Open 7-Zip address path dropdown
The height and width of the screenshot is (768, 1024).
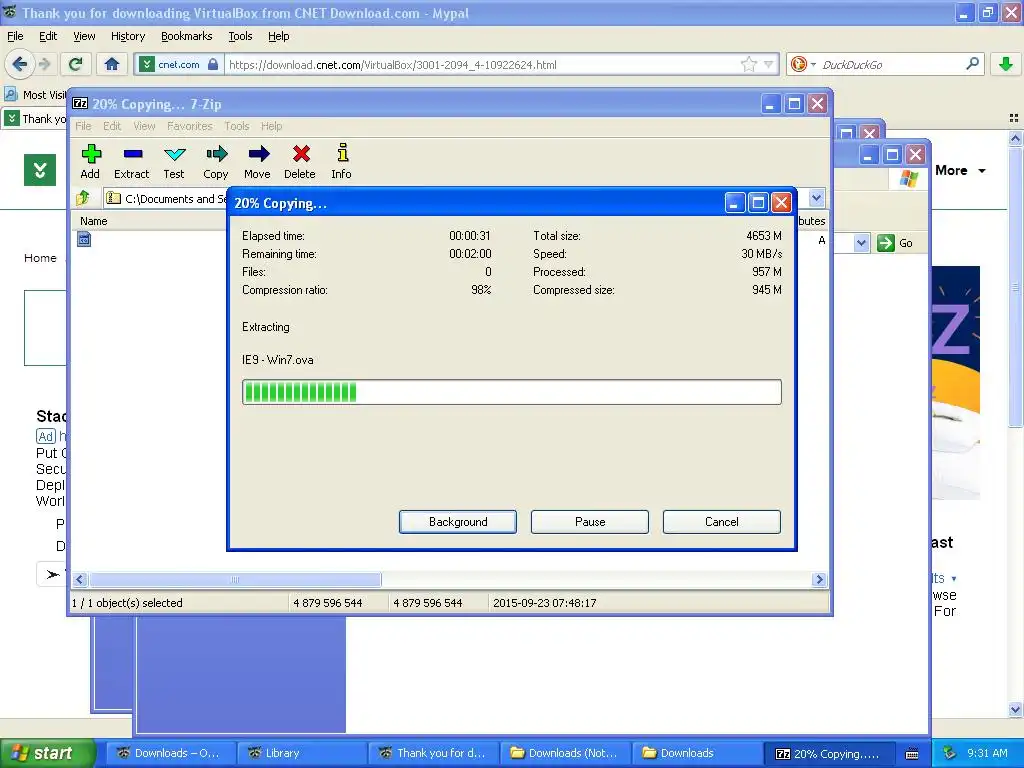[x=816, y=198]
